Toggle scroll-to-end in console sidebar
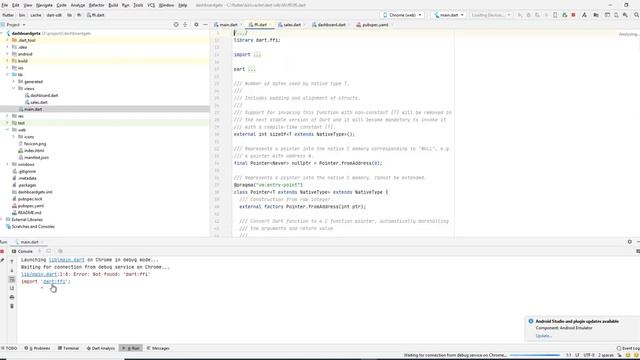 tap(12, 288)
